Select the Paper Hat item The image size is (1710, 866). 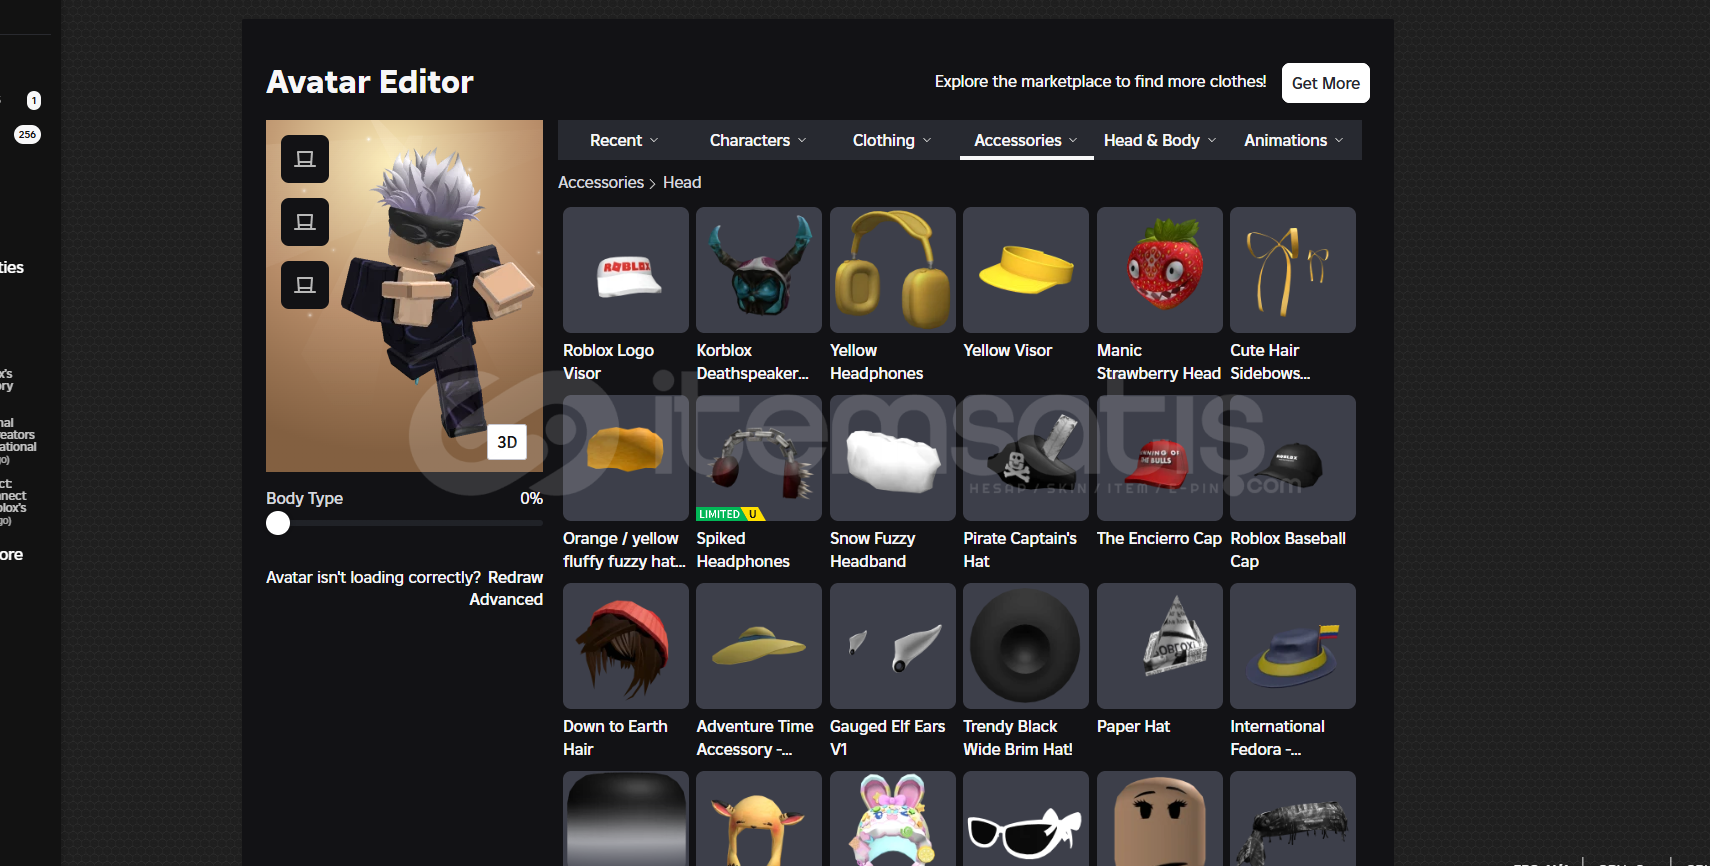point(1160,646)
